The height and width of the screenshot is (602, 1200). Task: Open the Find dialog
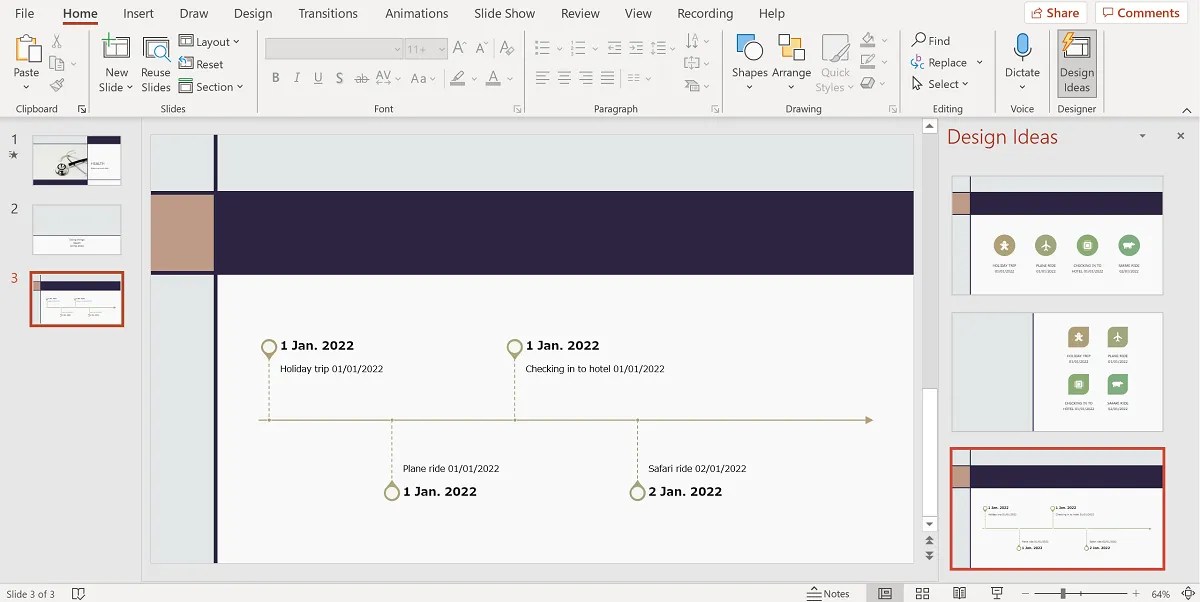pos(931,40)
